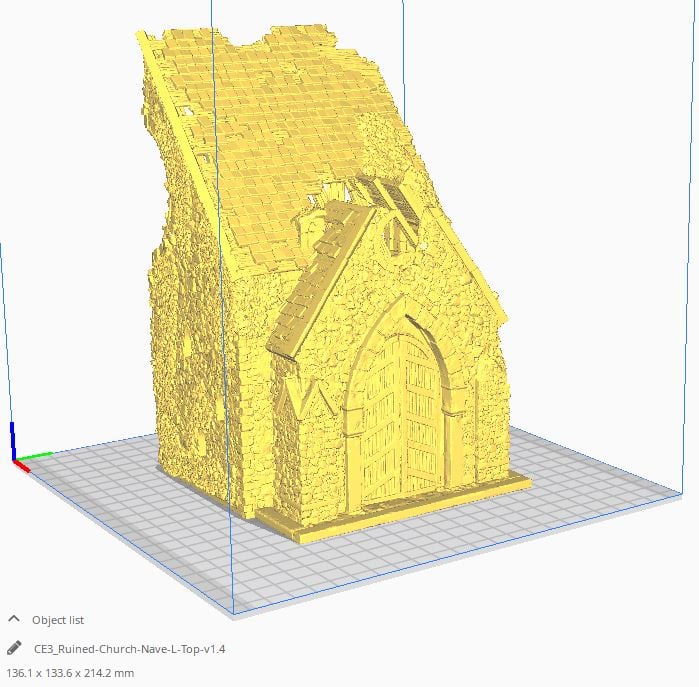
Task: Click the pencil rename icon
Action: coord(14,648)
